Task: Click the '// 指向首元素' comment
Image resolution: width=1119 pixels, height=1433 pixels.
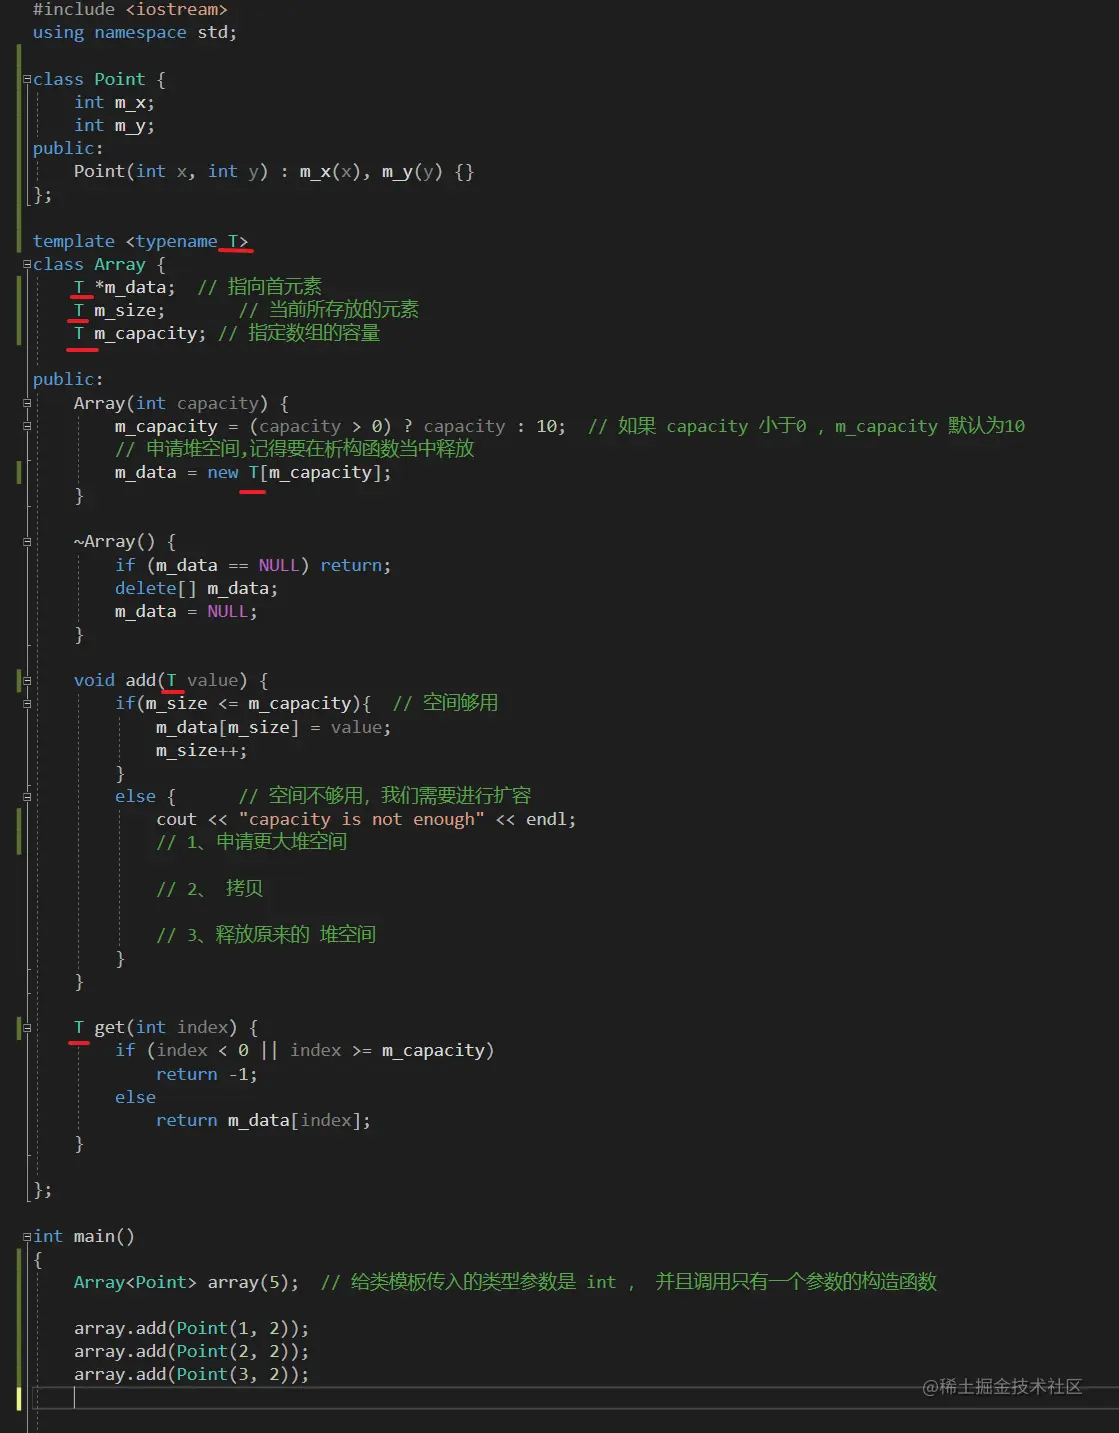Action: click(x=260, y=287)
